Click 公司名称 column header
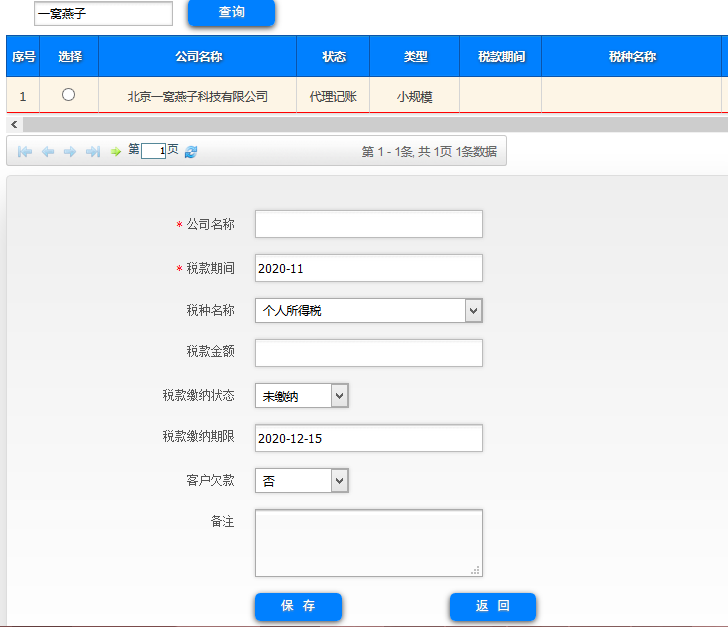Screen dimensions: 728x627 click(x=198, y=57)
